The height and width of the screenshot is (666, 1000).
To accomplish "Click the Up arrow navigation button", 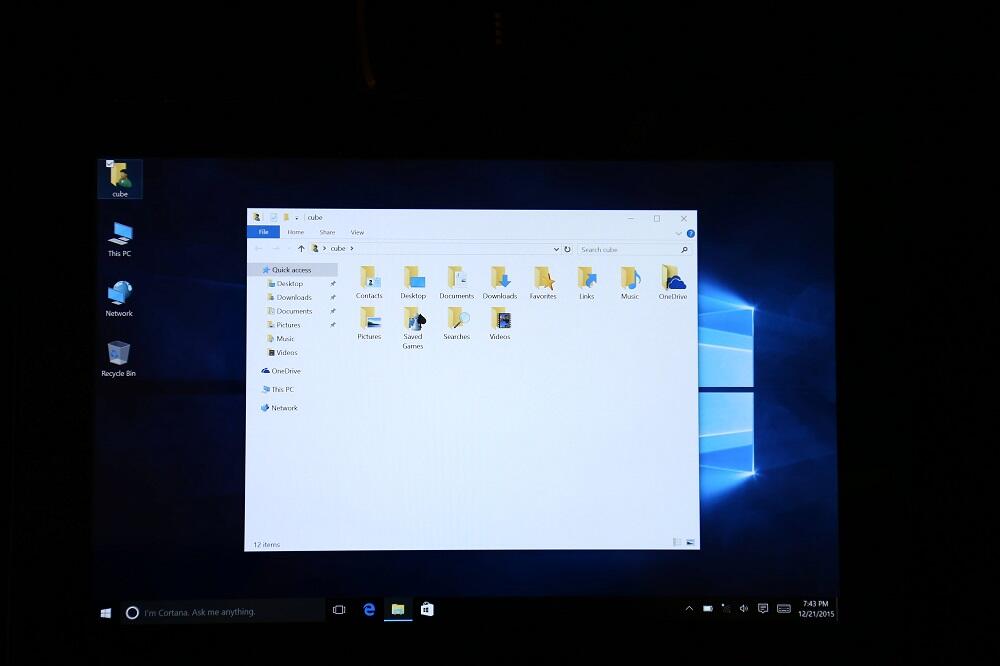I will click(301, 249).
